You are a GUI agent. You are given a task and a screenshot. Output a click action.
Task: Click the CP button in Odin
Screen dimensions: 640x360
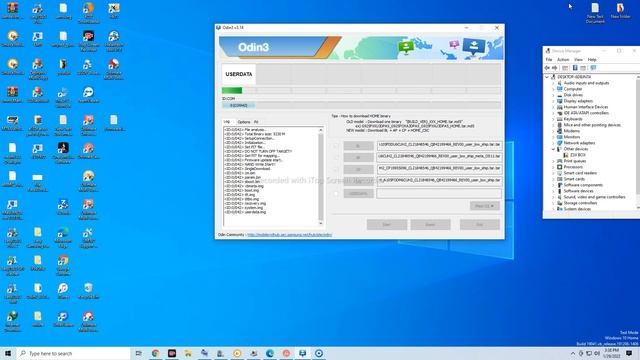358,169
